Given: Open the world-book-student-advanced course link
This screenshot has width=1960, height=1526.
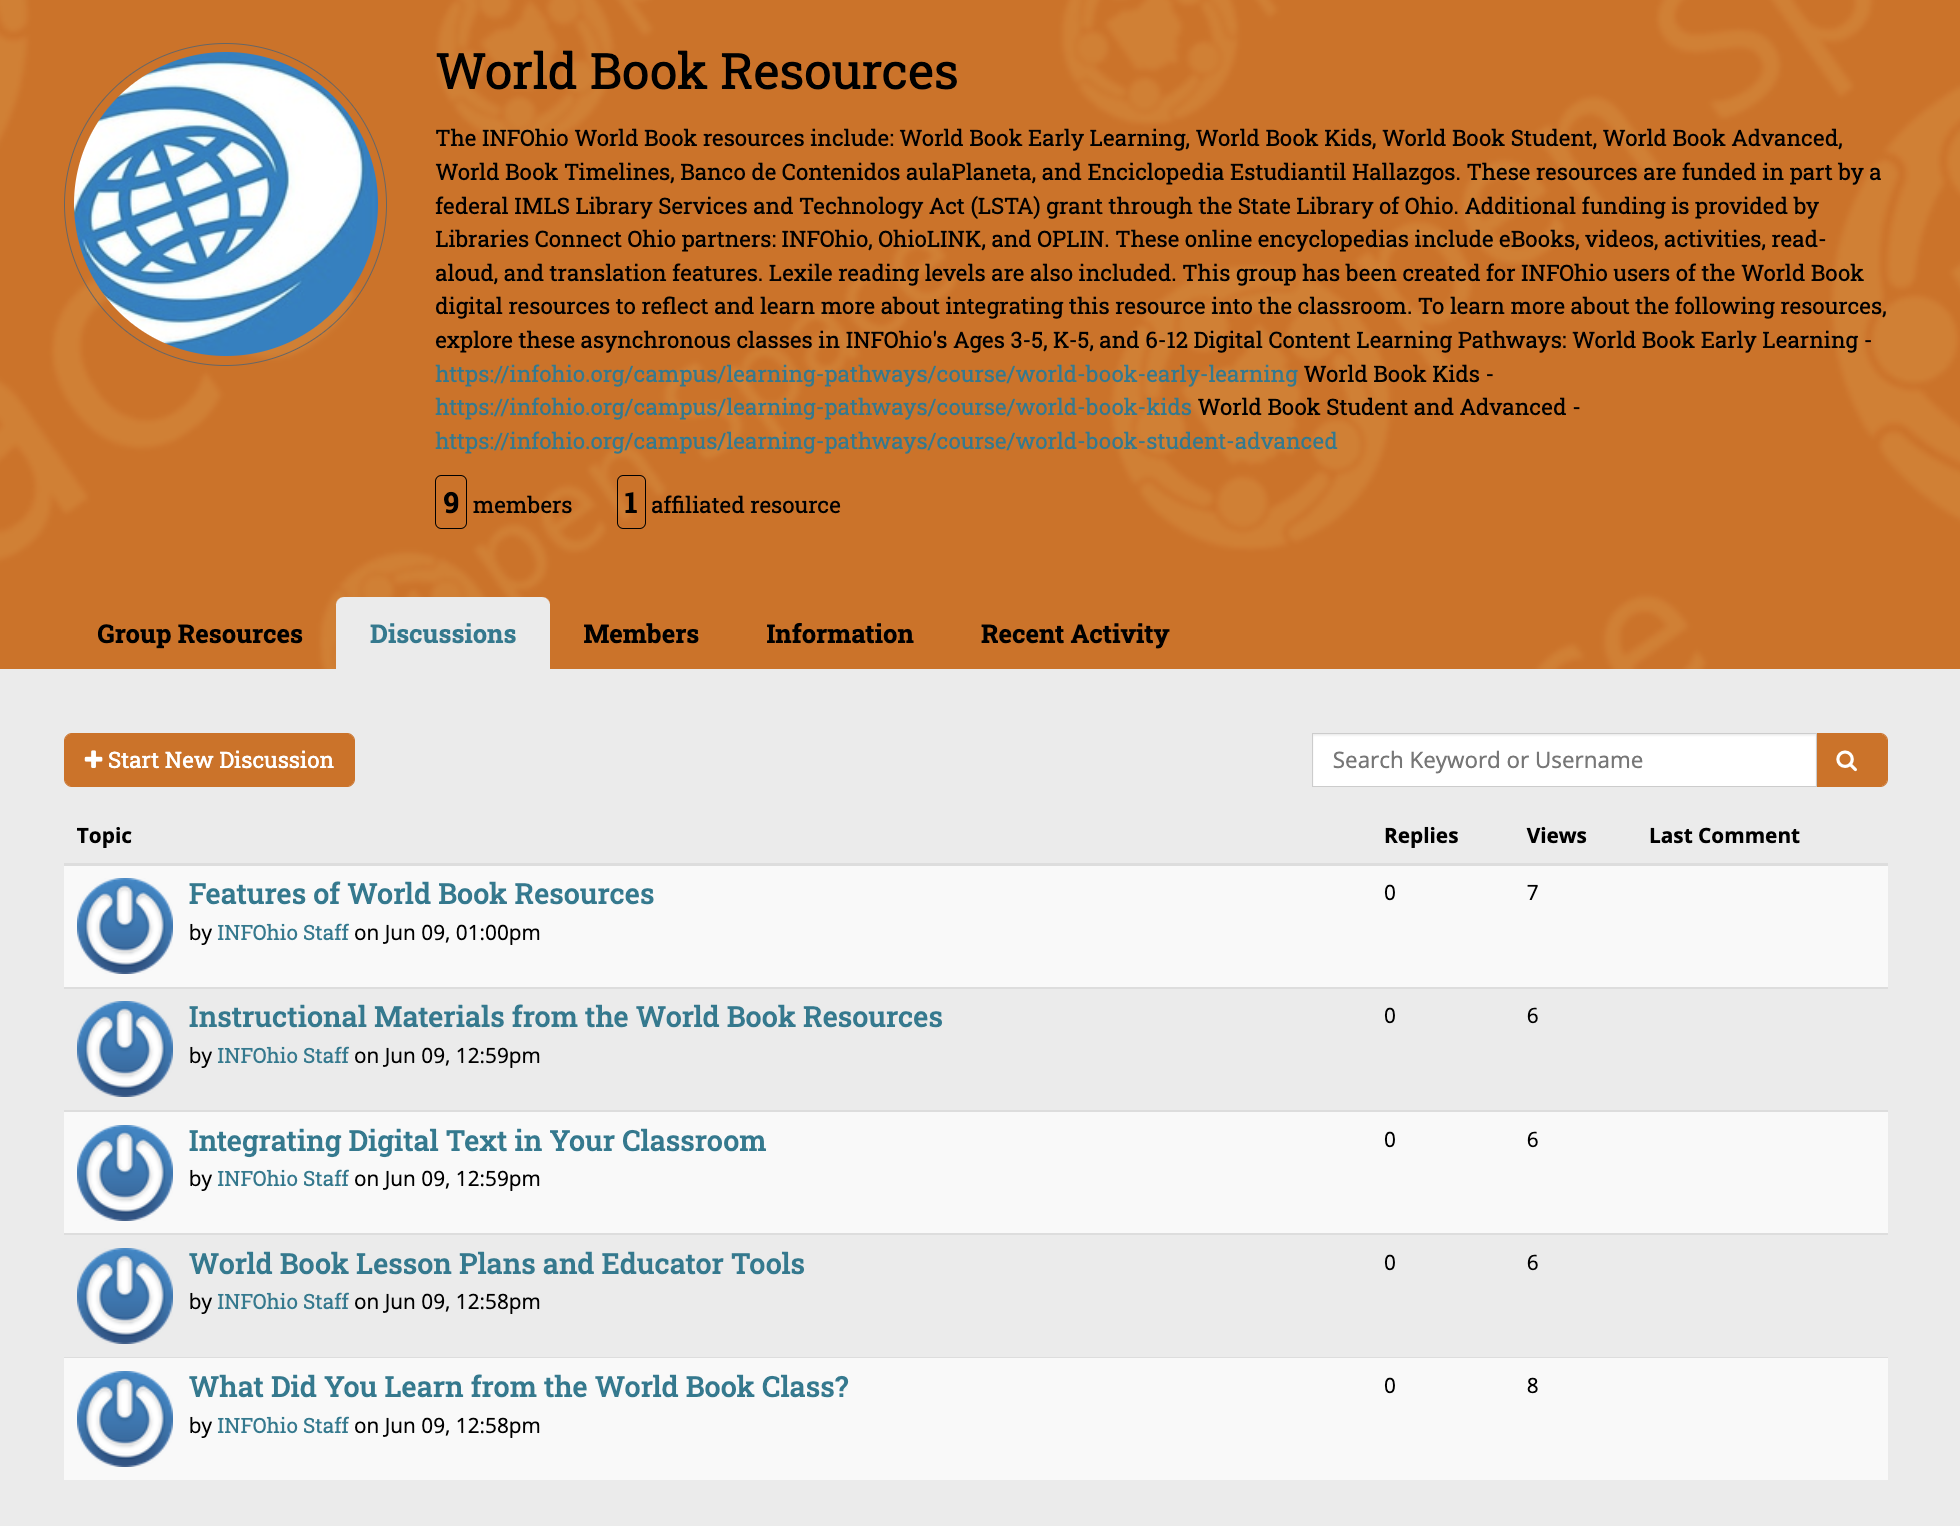Looking at the screenshot, I should (x=886, y=441).
